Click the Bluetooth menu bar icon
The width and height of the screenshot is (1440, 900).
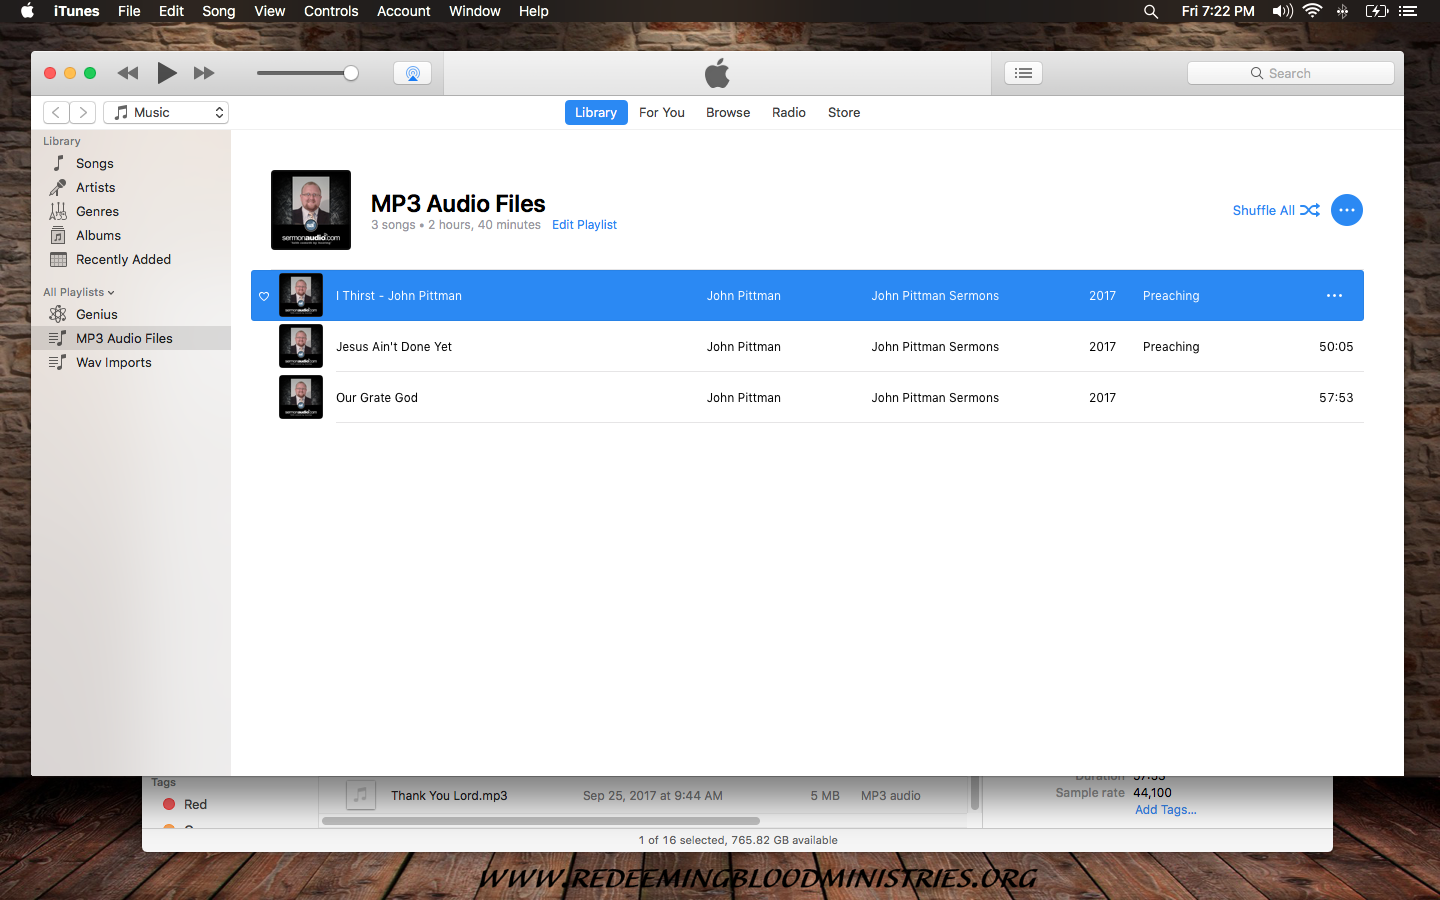pos(1342,11)
